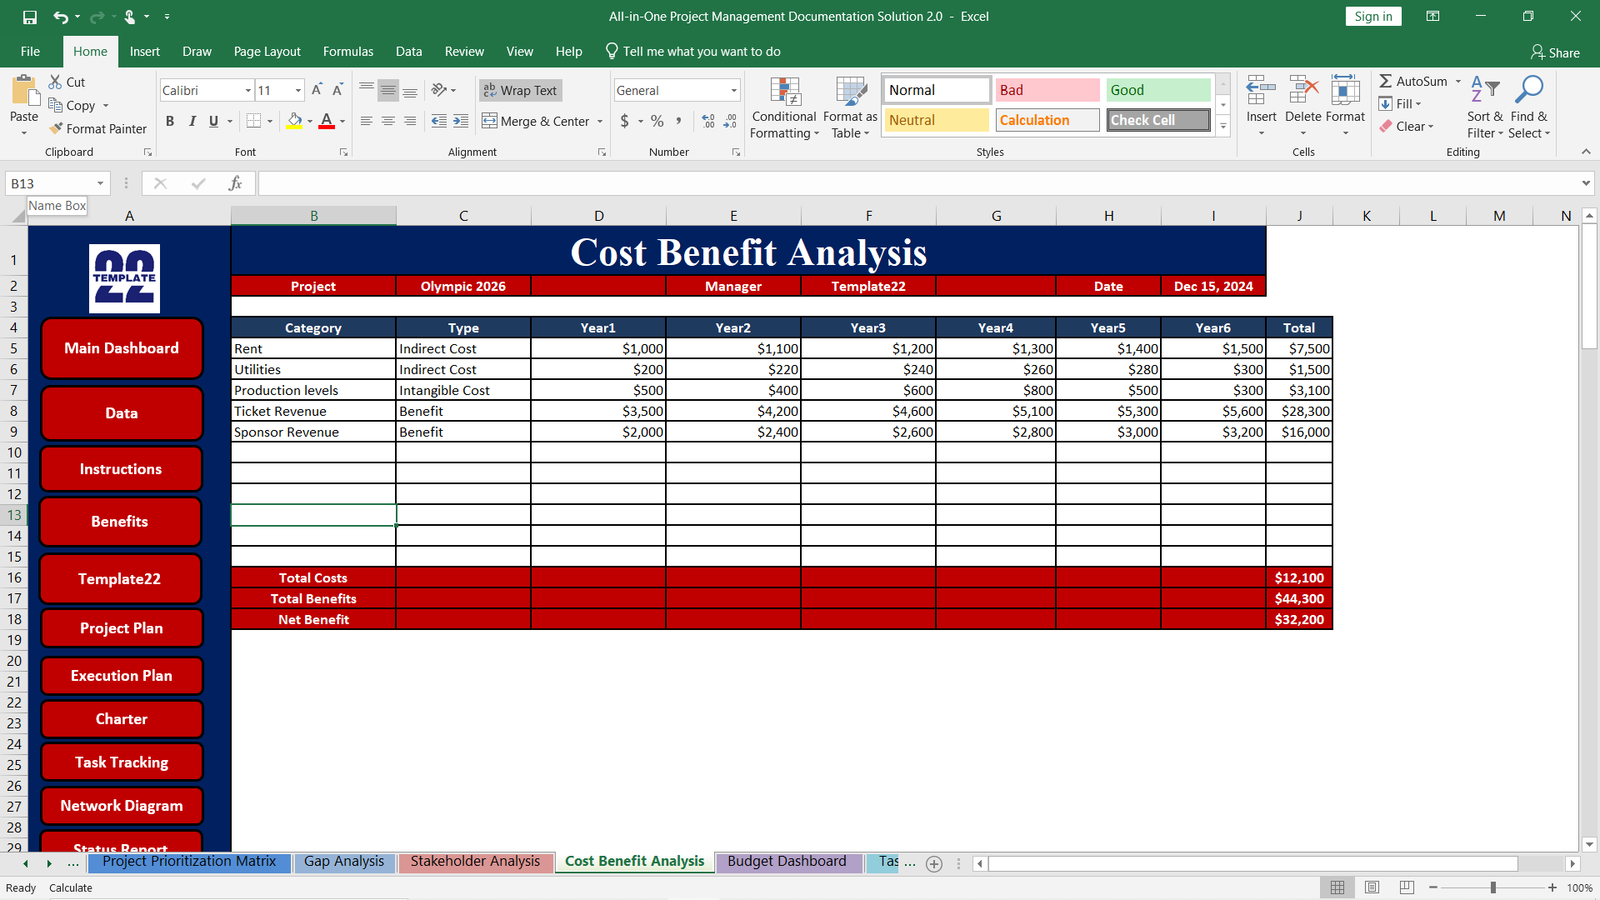Screen dimensions: 1600x900
Task: Toggle Middle Align vertical alignment
Action: point(388,90)
